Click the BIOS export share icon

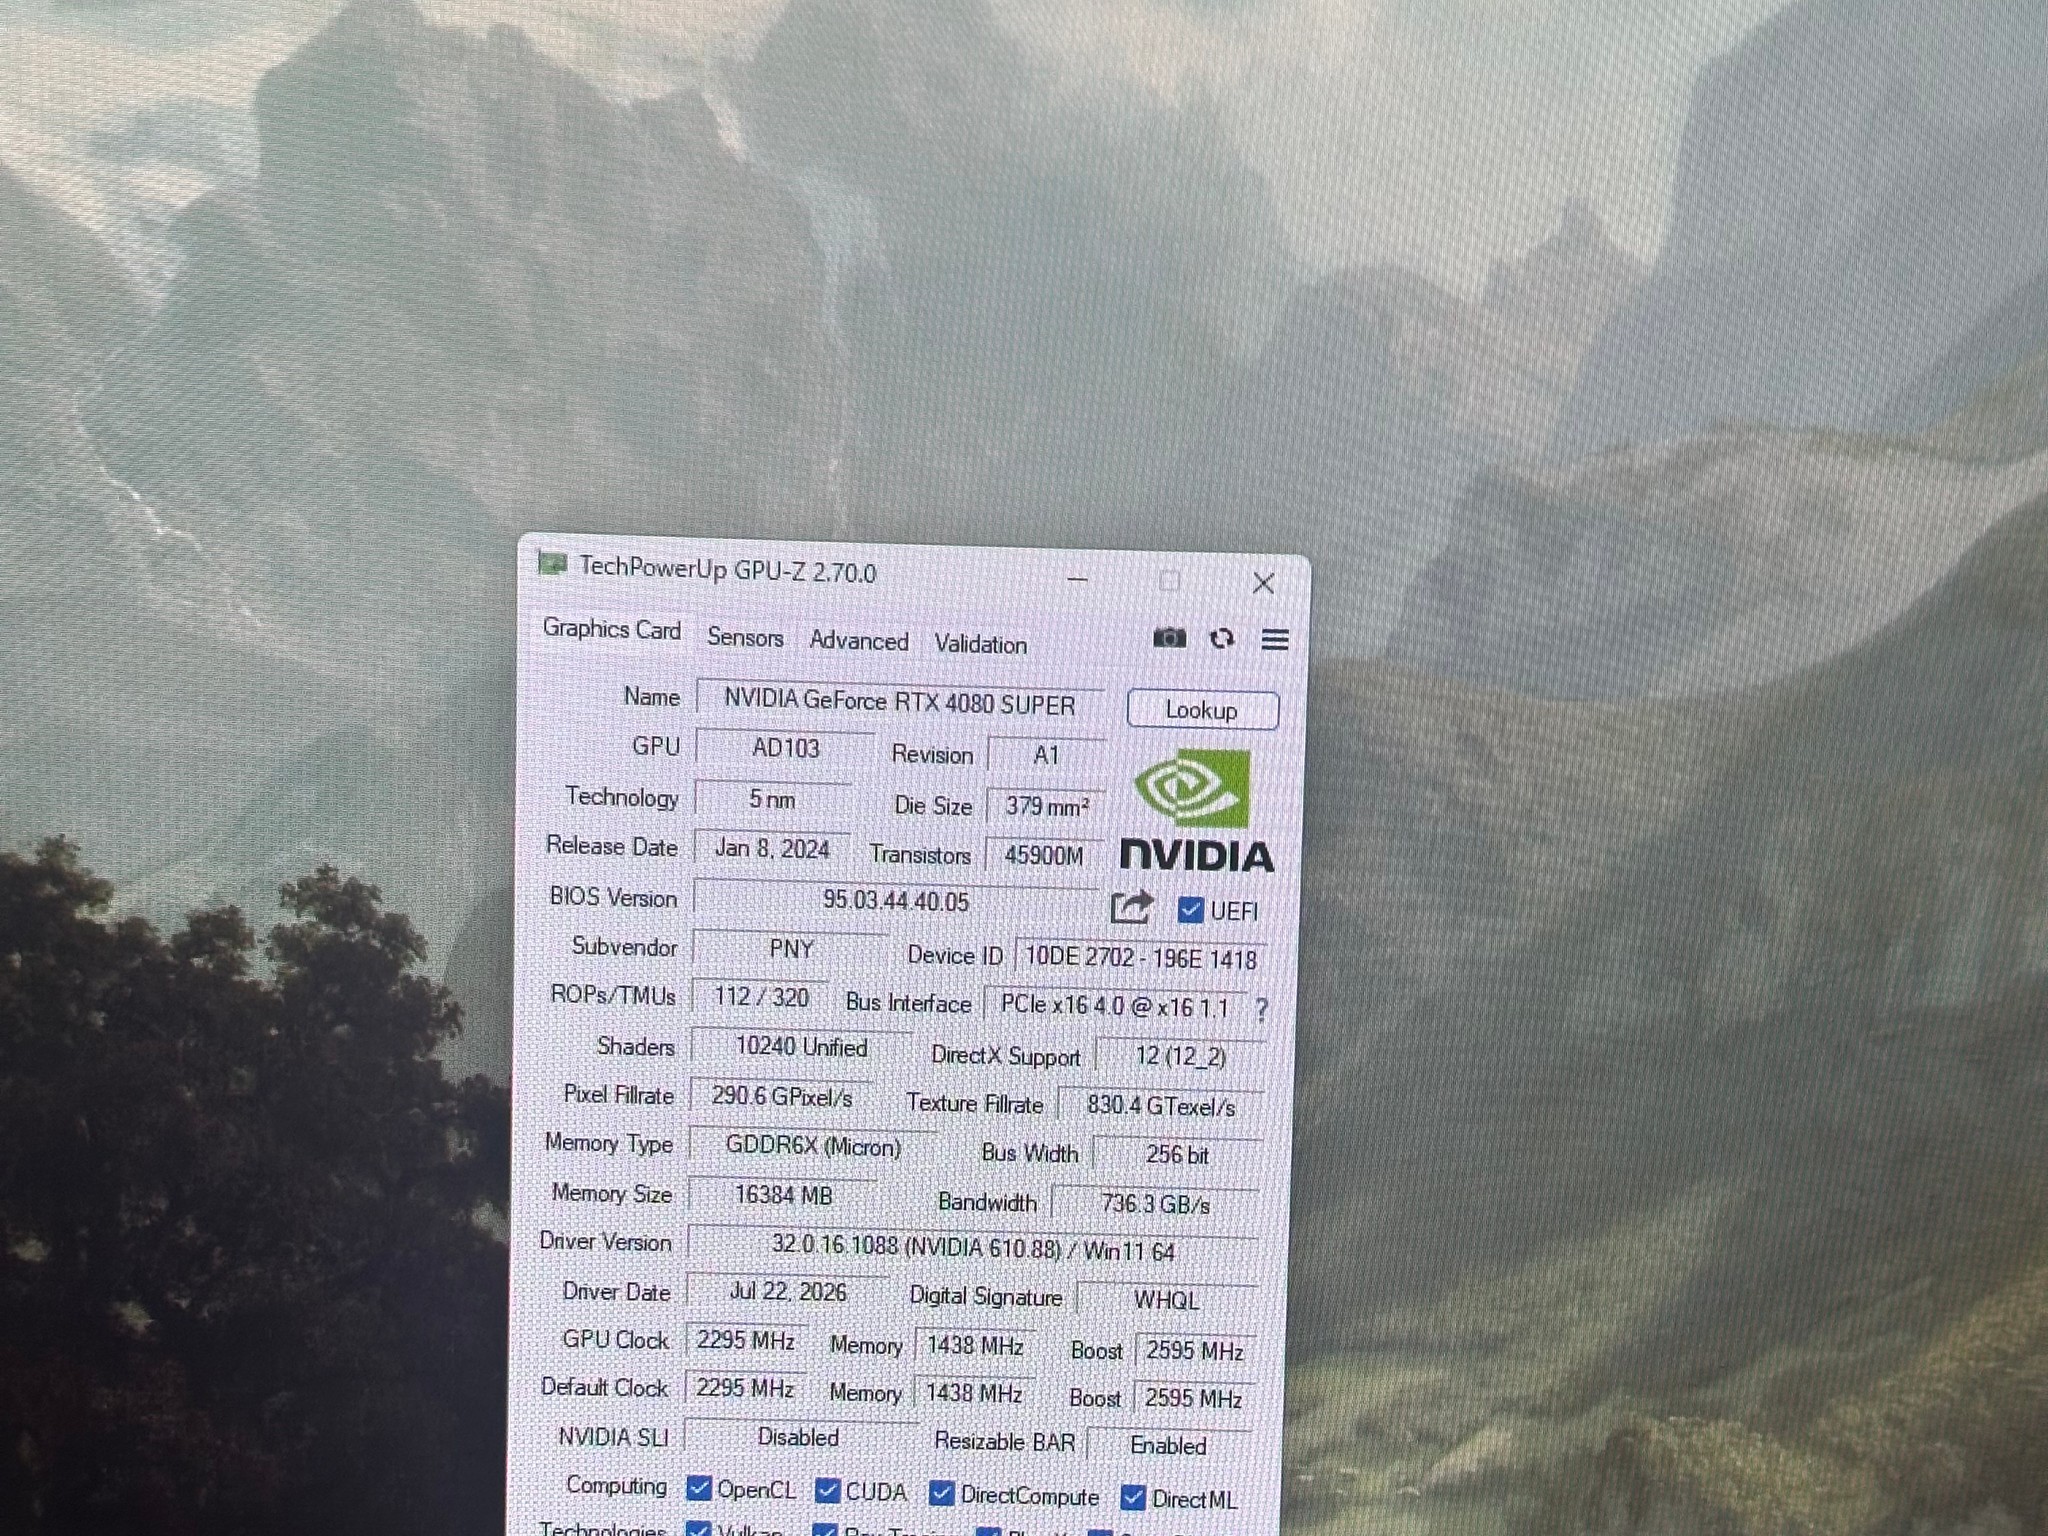pos(1132,907)
